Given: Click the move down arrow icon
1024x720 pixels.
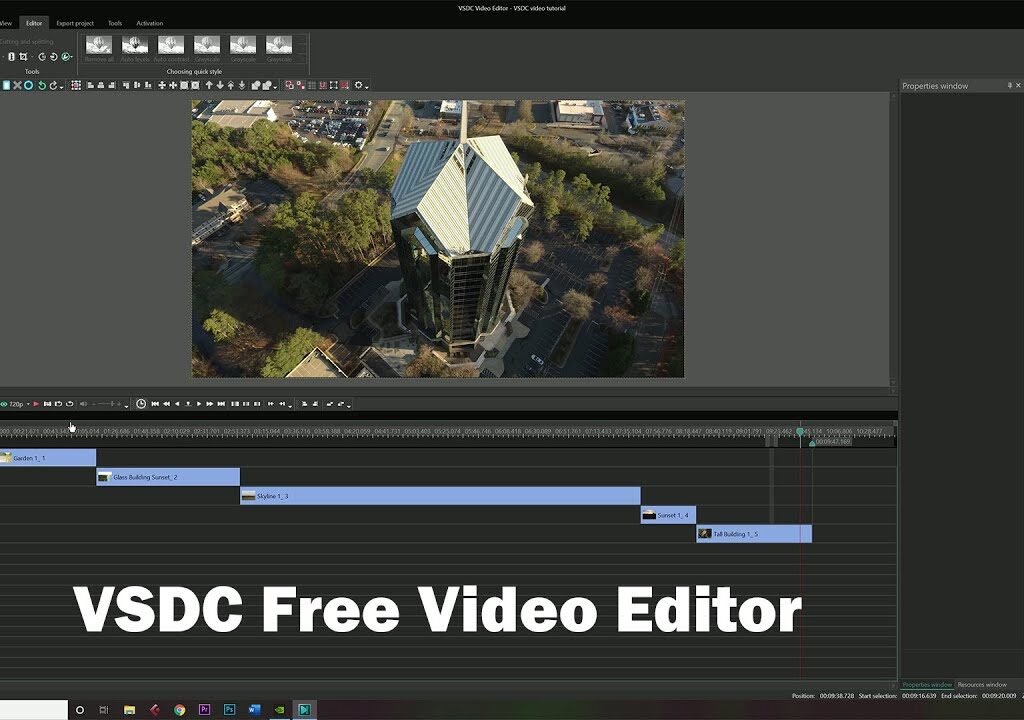Looking at the screenshot, I should pos(220,85).
